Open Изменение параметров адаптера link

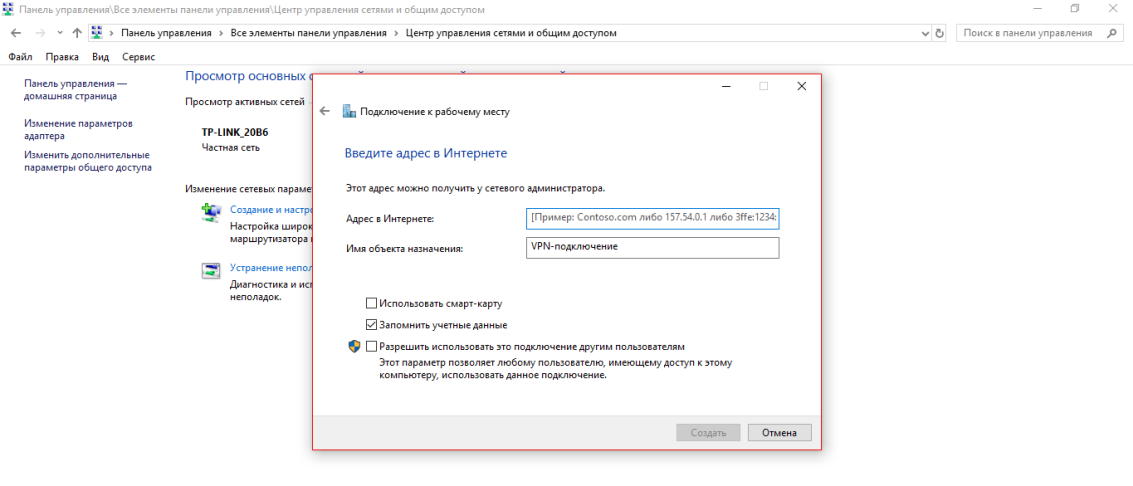pyautogui.click(x=78, y=129)
